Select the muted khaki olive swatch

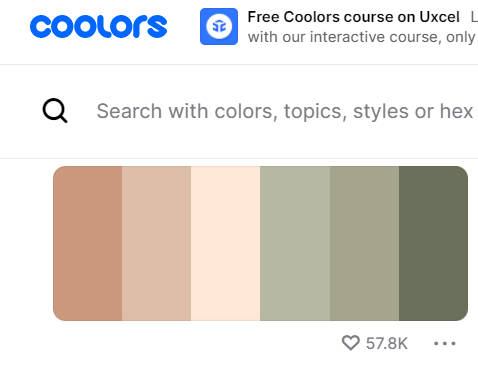[x=364, y=243]
